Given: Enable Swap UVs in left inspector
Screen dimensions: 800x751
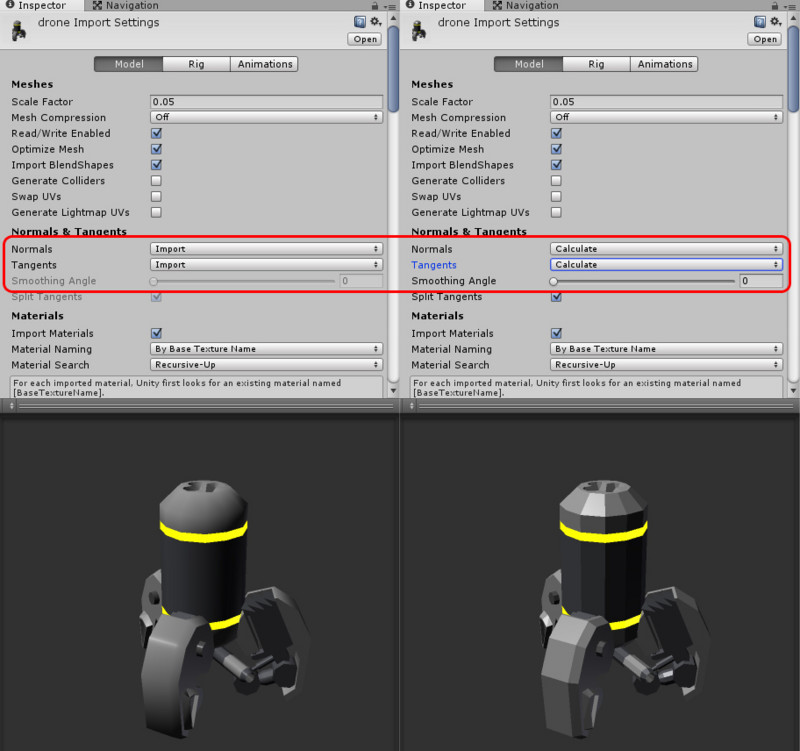Looking at the screenshot, I should point(157,196).
